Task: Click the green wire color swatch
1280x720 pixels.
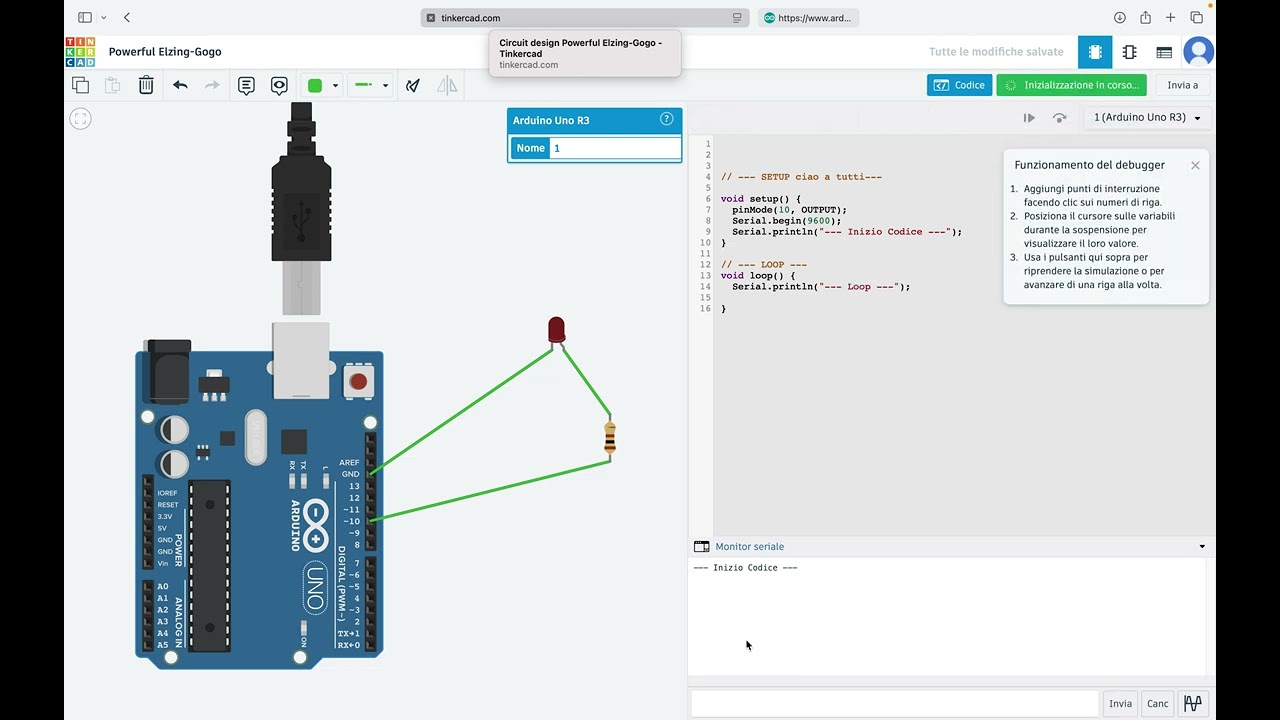Action: [x=315, y=85]
